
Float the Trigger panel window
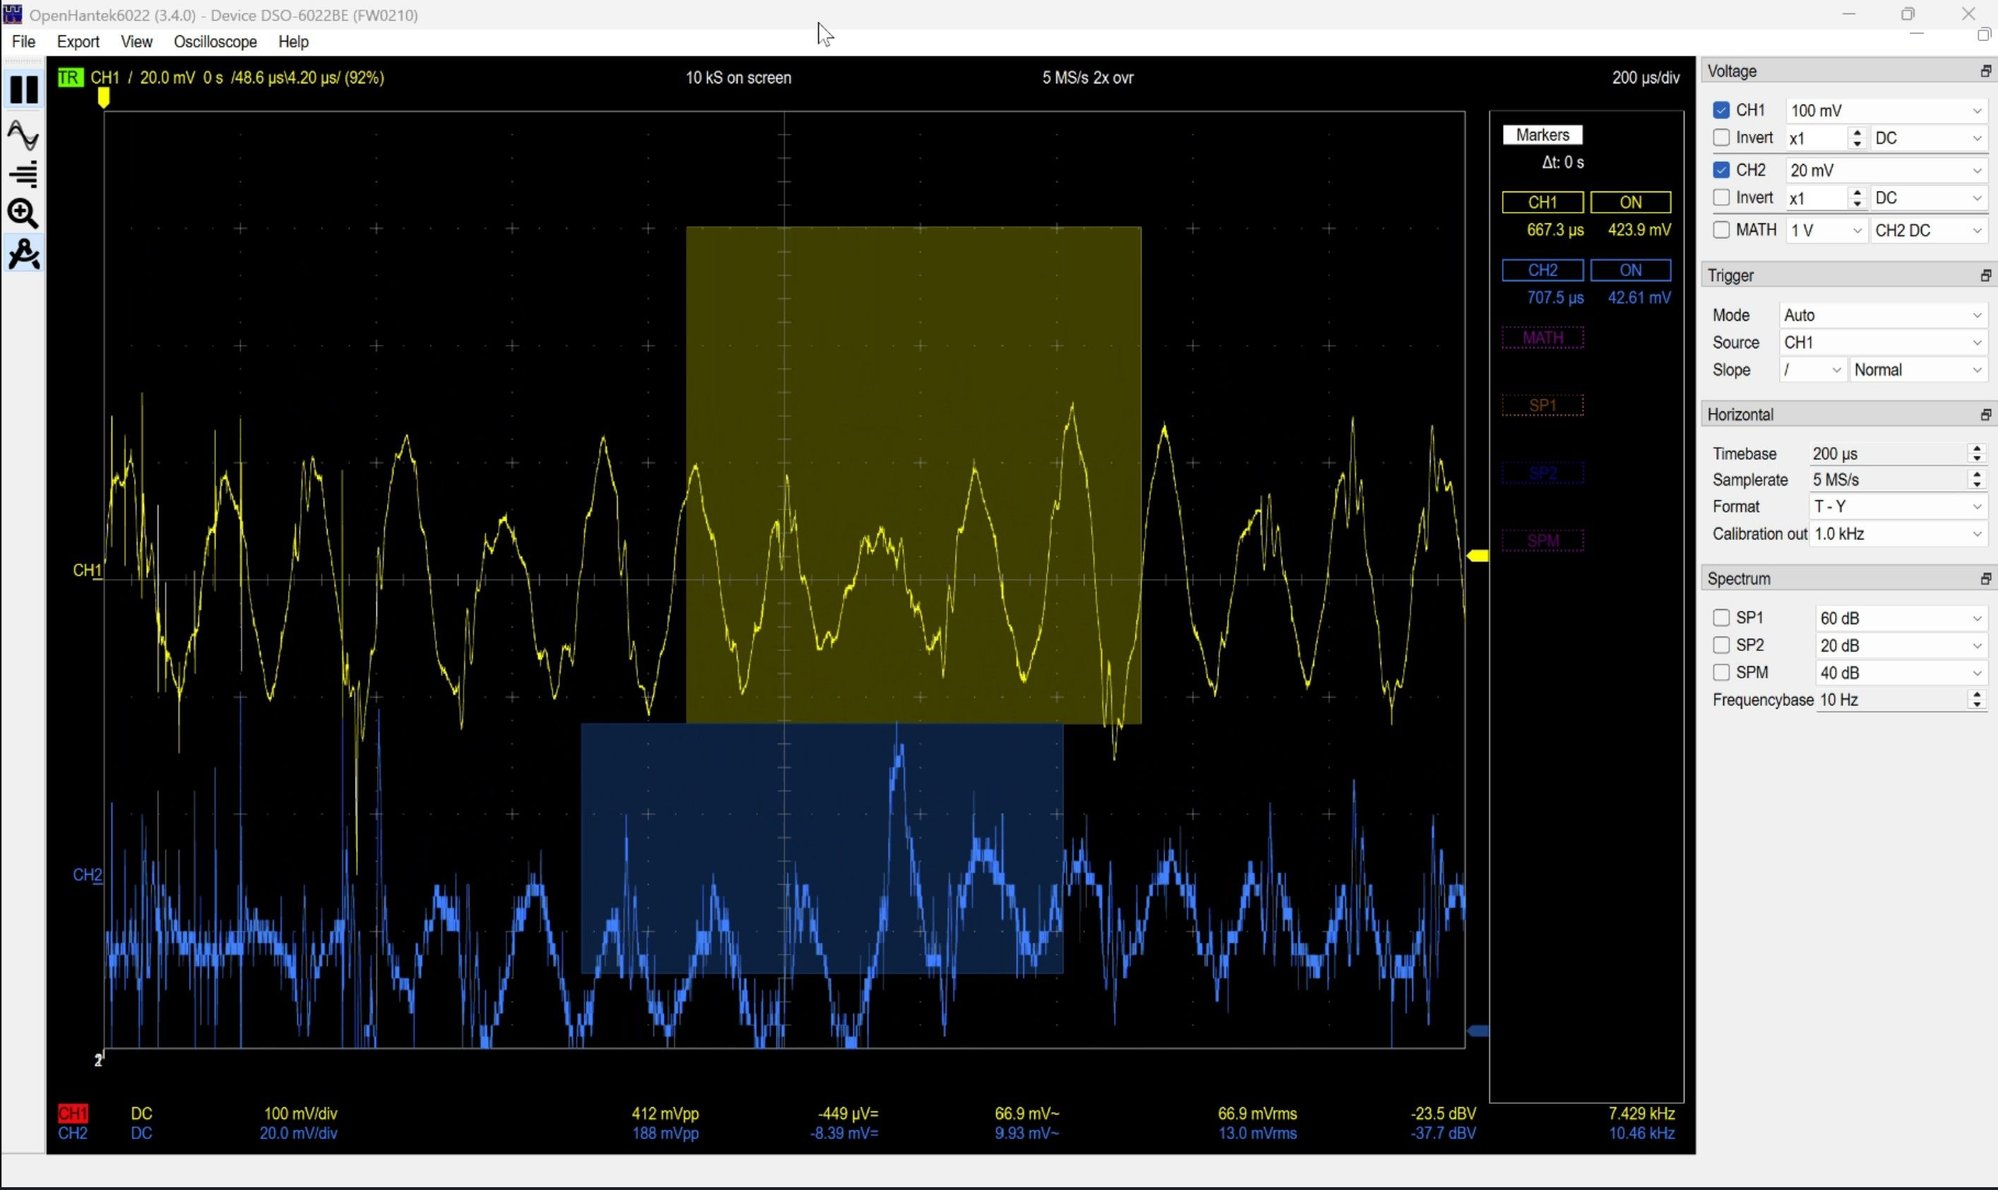pos(1985,275)
